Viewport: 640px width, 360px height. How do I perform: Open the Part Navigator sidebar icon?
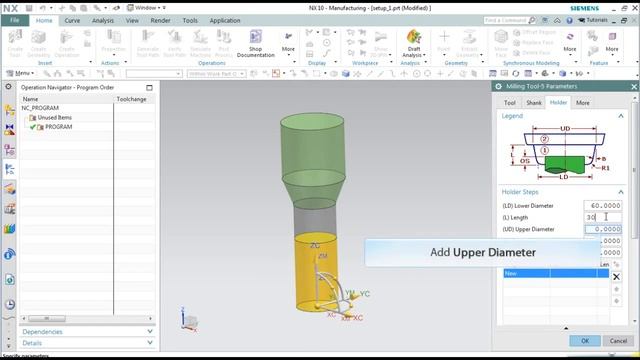pos(10,150)
